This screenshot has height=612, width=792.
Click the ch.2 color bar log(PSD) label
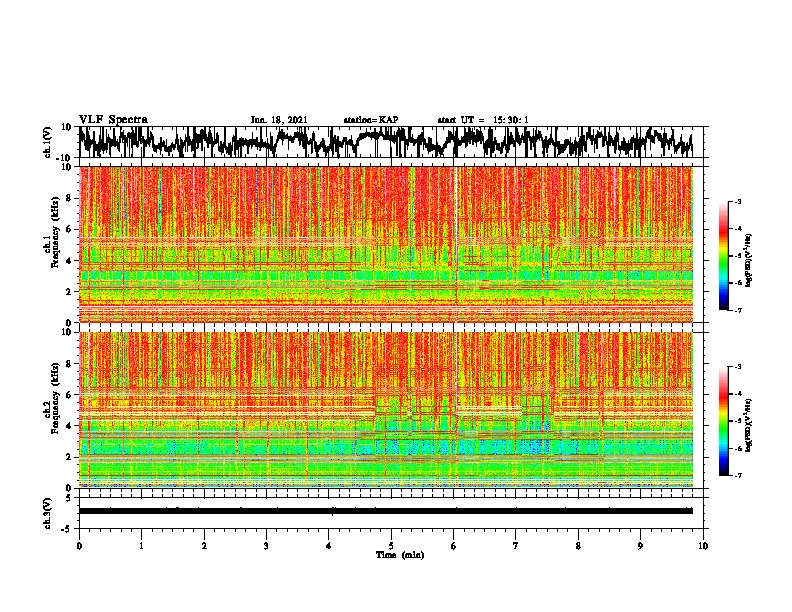tap(748, 425)
